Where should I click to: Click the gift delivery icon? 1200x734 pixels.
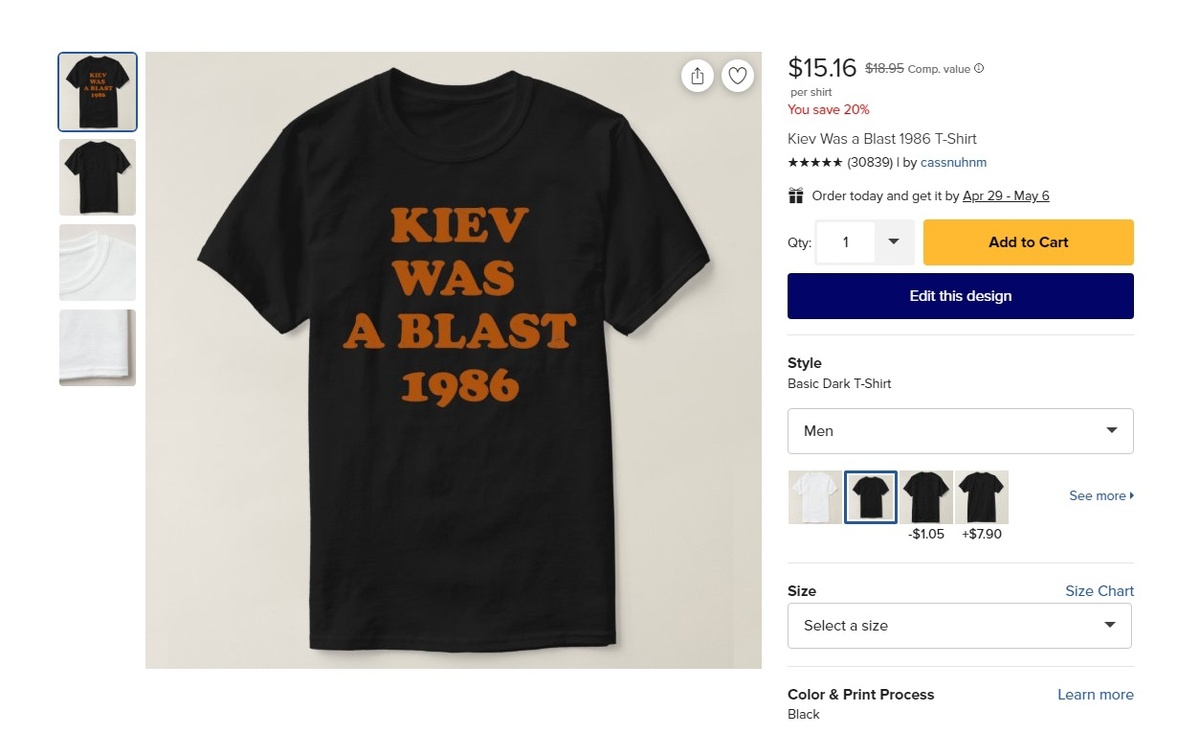click(x=796, y=196)
